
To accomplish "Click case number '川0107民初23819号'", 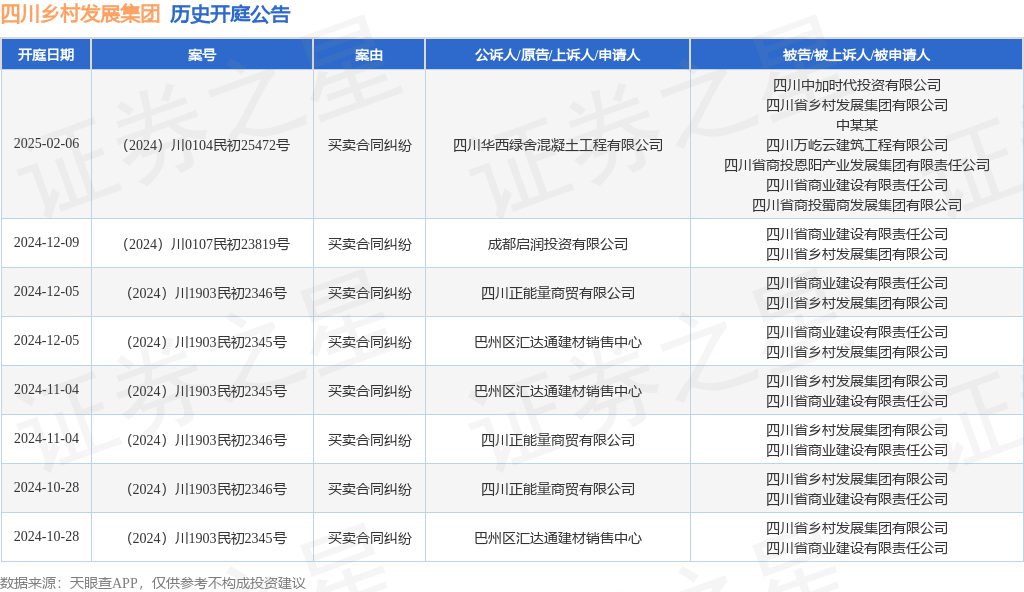I will coord(230,244).
